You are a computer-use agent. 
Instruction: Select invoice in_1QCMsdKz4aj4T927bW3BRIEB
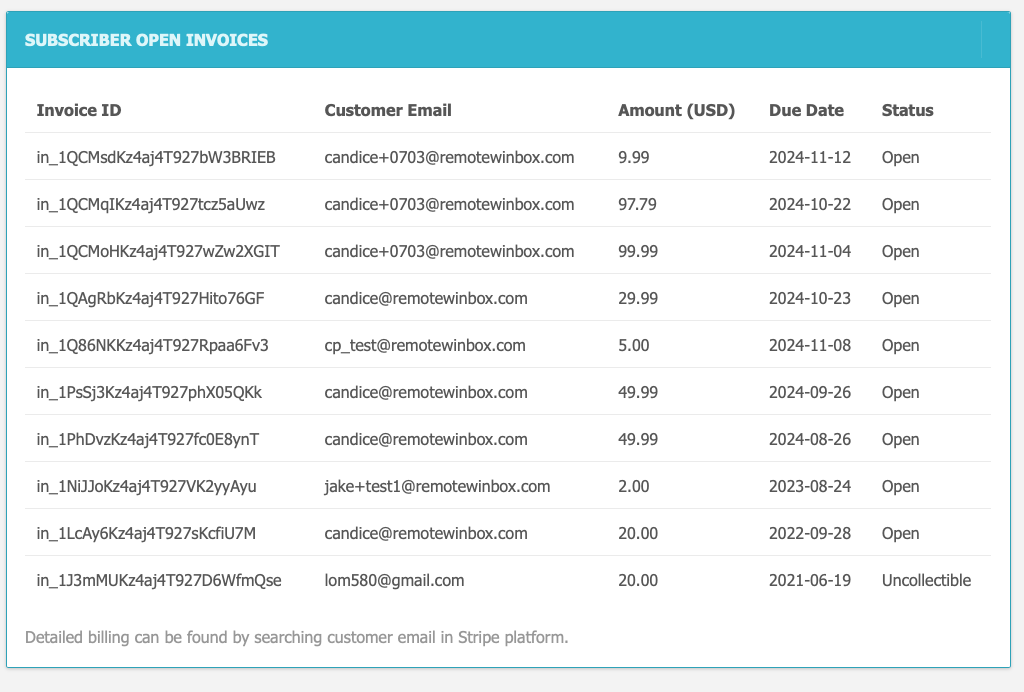click(154, 157)
